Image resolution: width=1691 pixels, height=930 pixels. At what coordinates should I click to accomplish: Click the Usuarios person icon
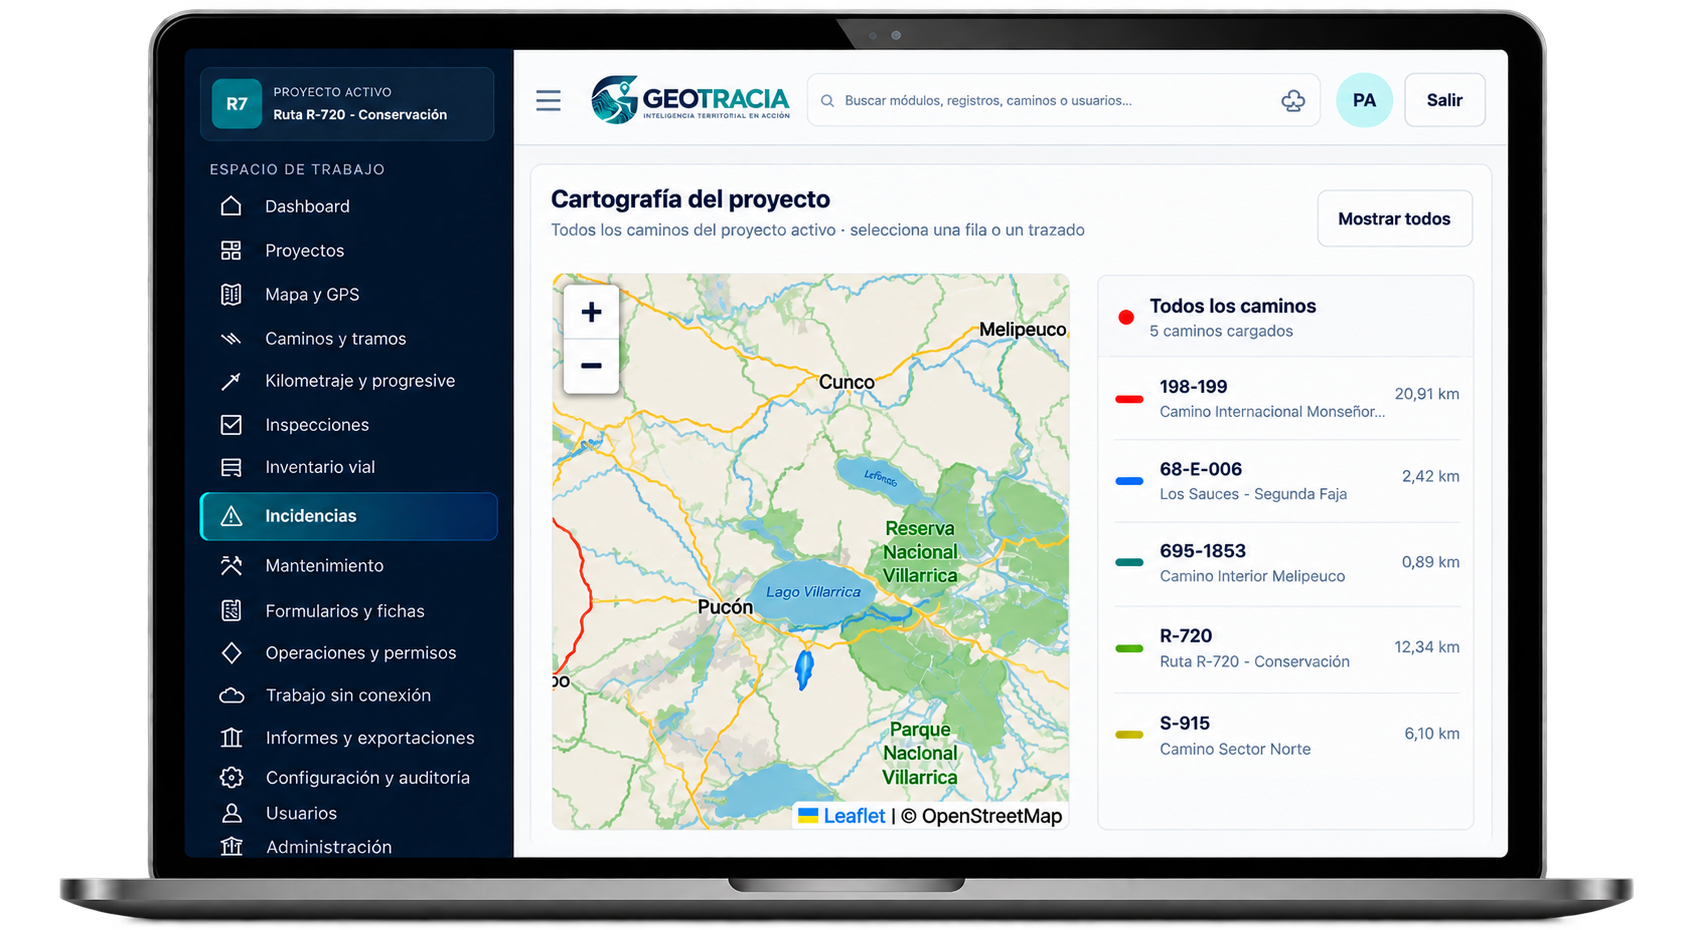(231, 813)
